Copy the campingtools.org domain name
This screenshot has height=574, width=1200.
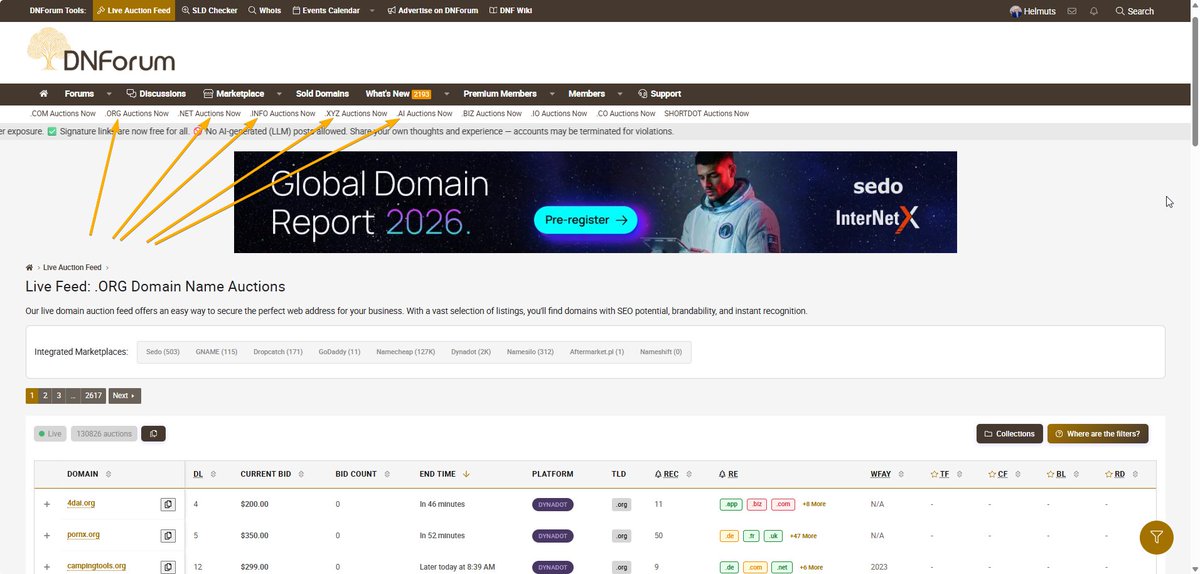pyautogui.click(x=168, y=566)
